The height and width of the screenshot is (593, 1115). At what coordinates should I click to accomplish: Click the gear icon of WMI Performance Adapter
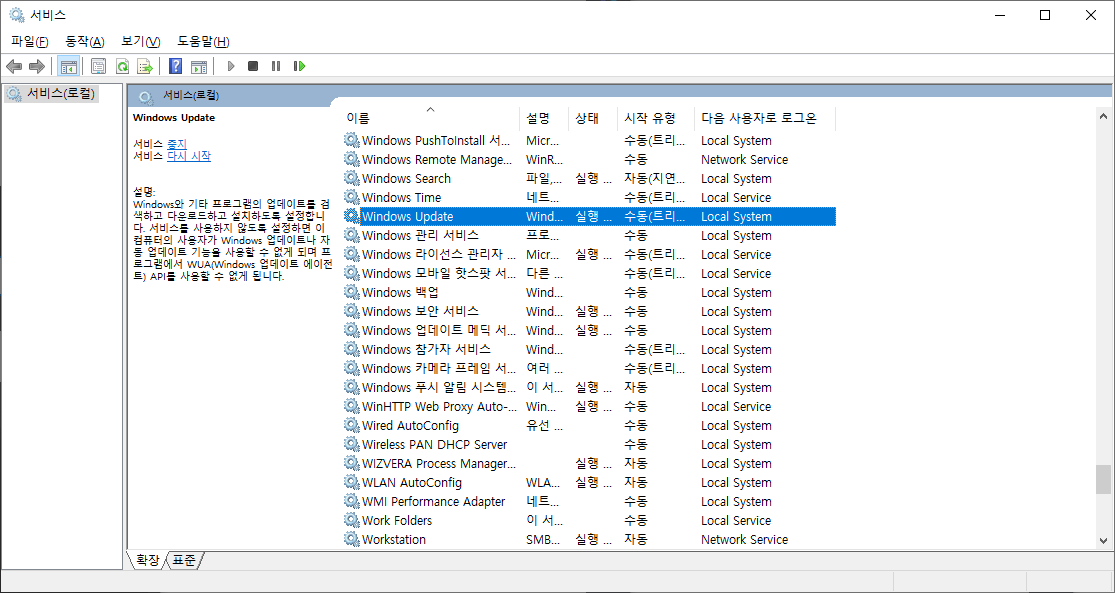click(351, 501)
